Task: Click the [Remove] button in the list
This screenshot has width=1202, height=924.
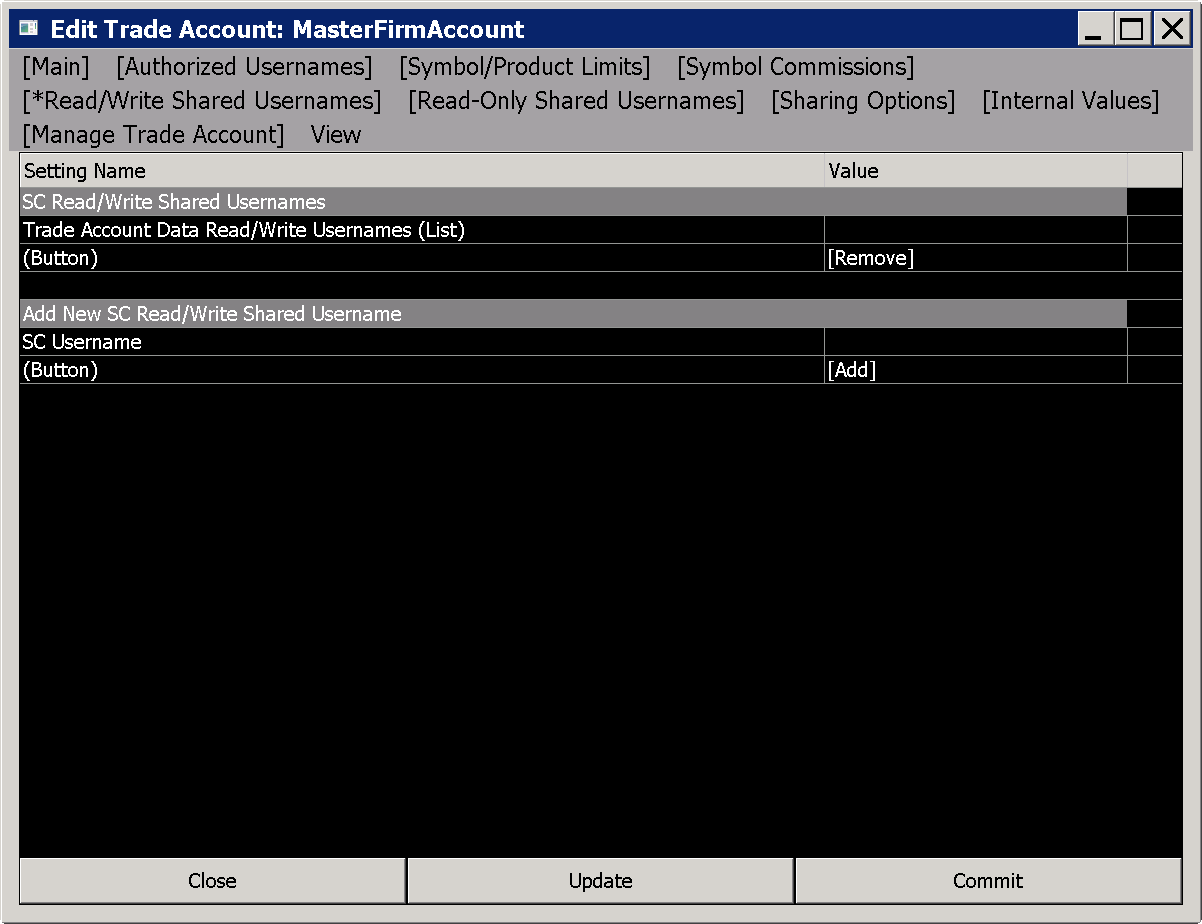Action: [871, 258]
